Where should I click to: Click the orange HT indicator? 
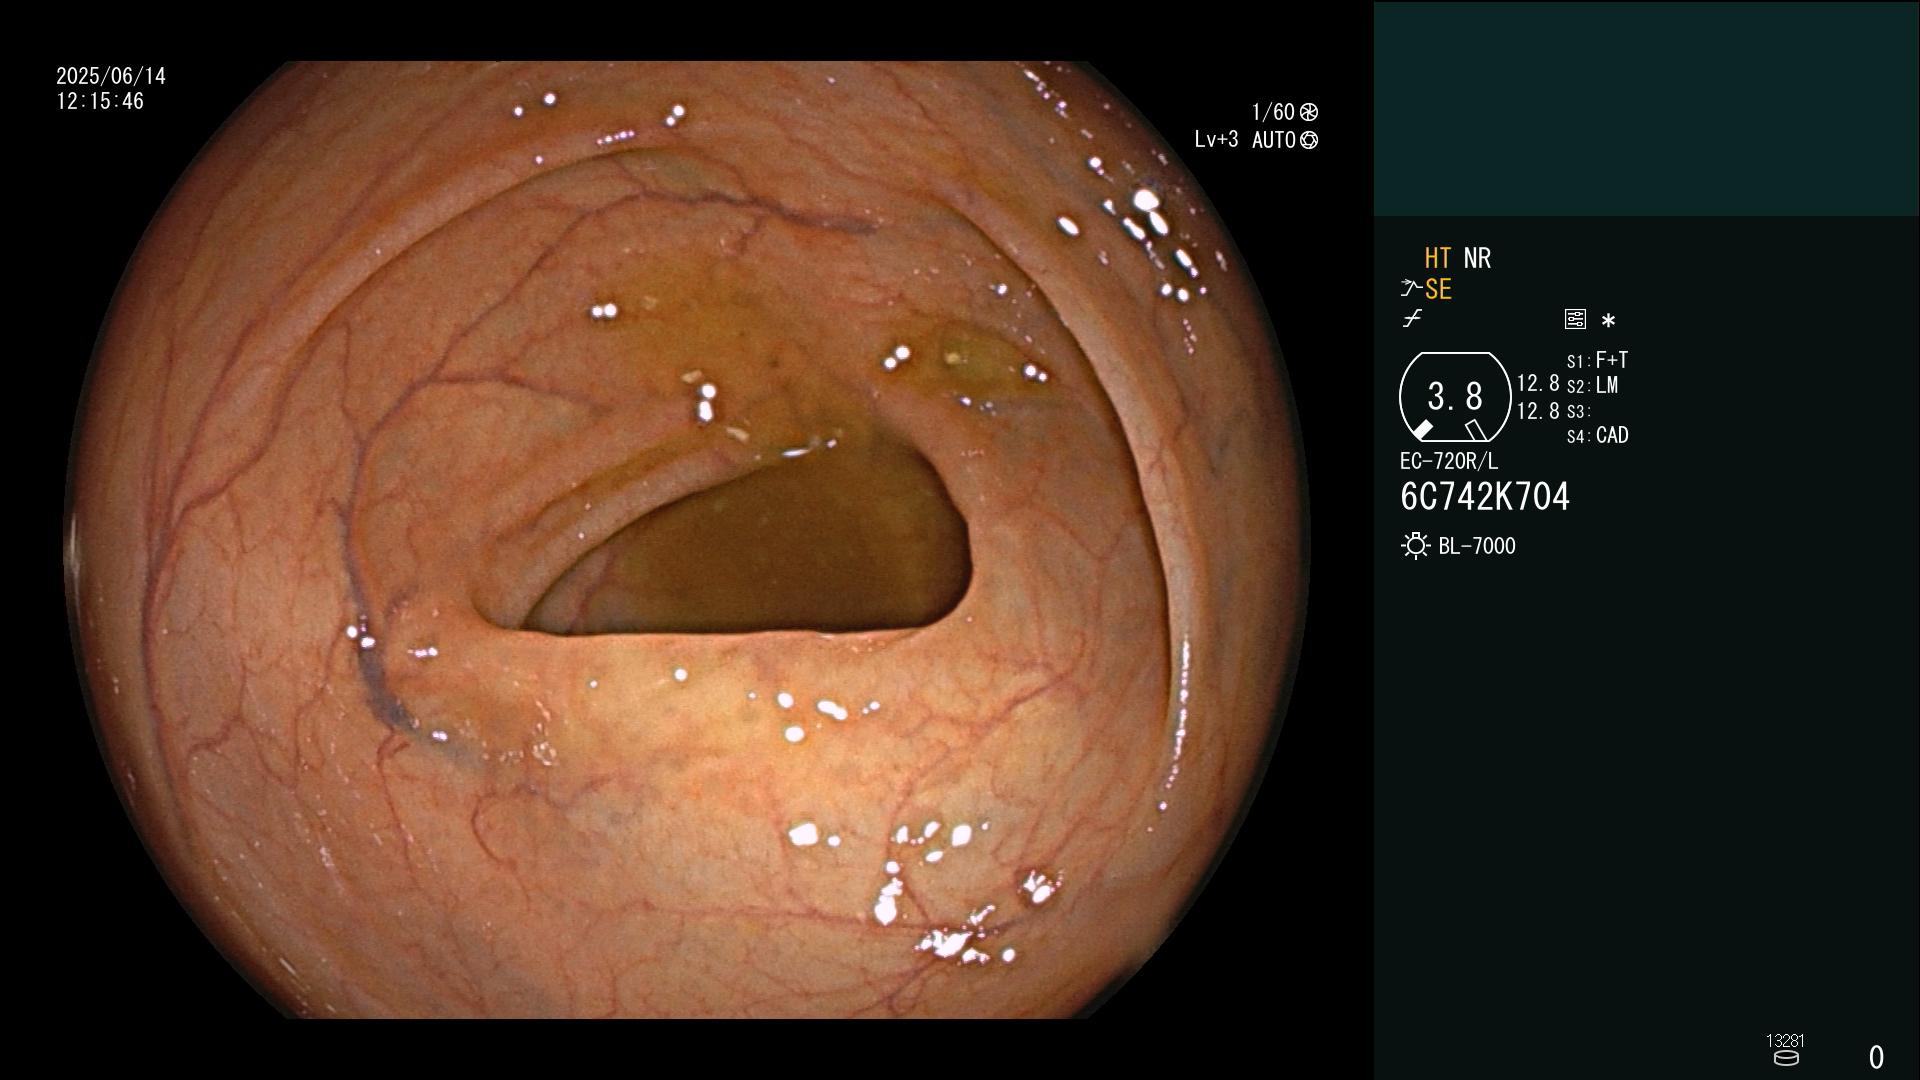(1437, 258)
